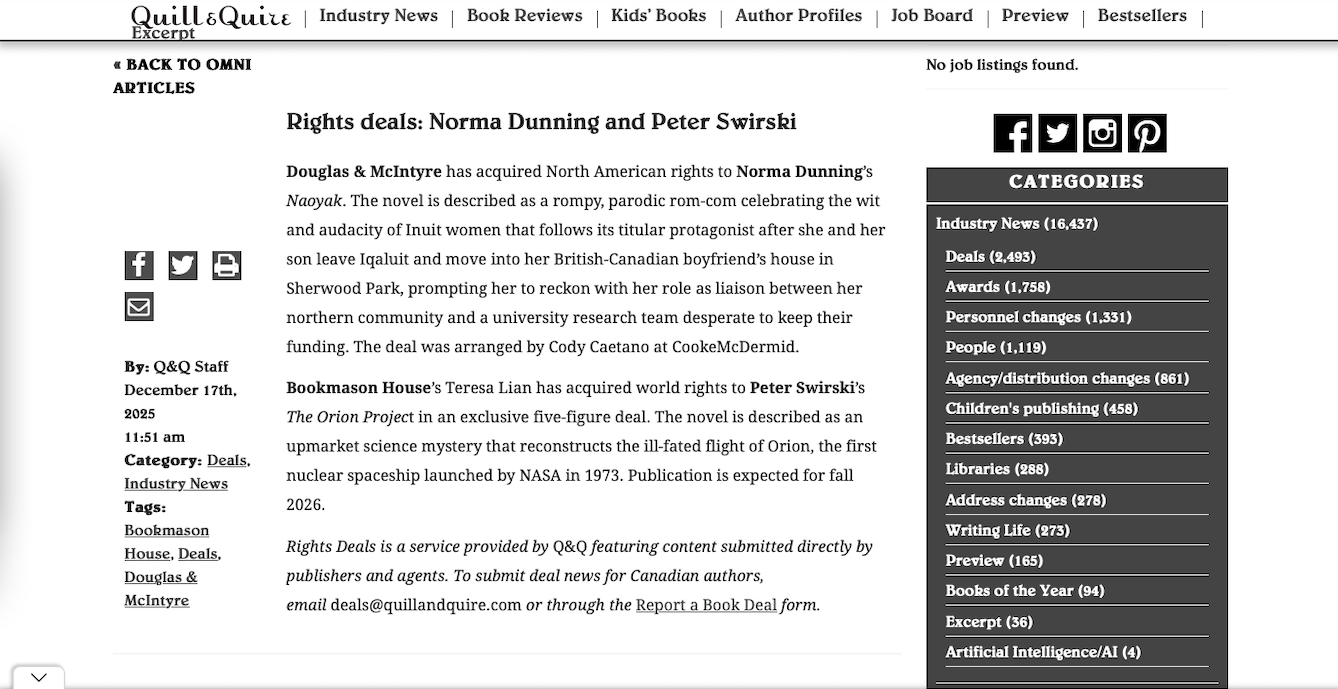The height and width of the screenshot is (689, 1338).
Task: Print the article using printer icon
Action: point(227,265)
